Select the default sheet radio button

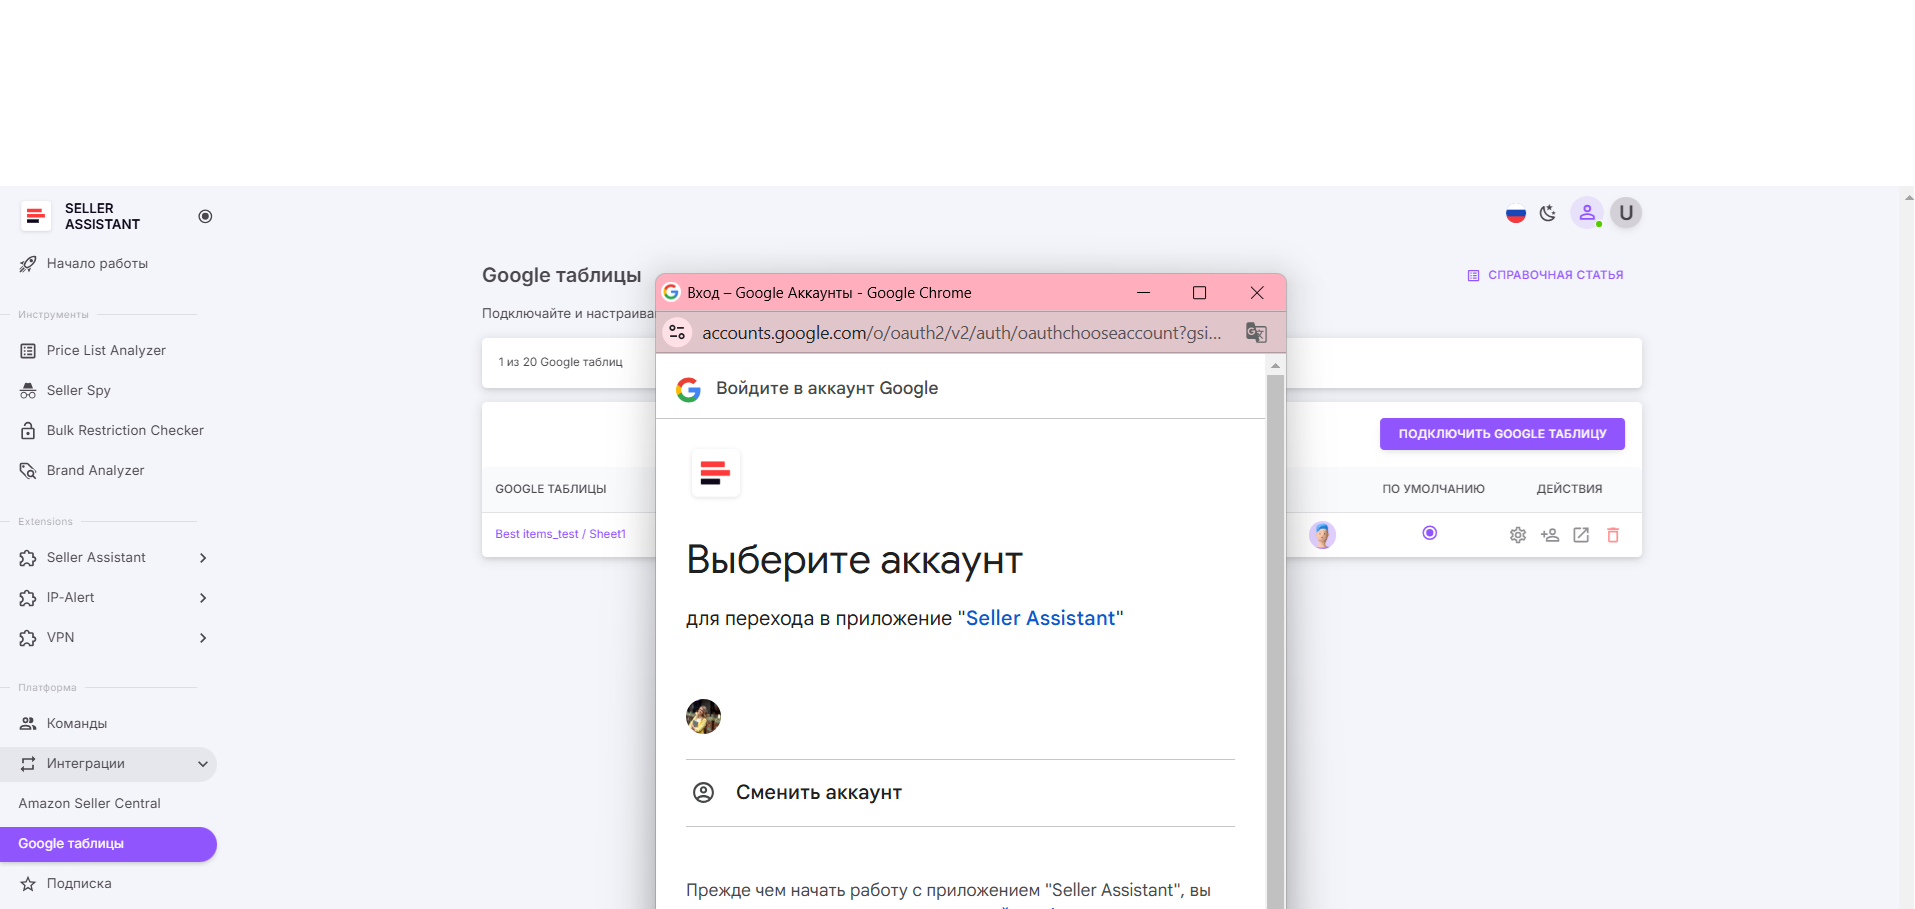(x=1429, y=534)
